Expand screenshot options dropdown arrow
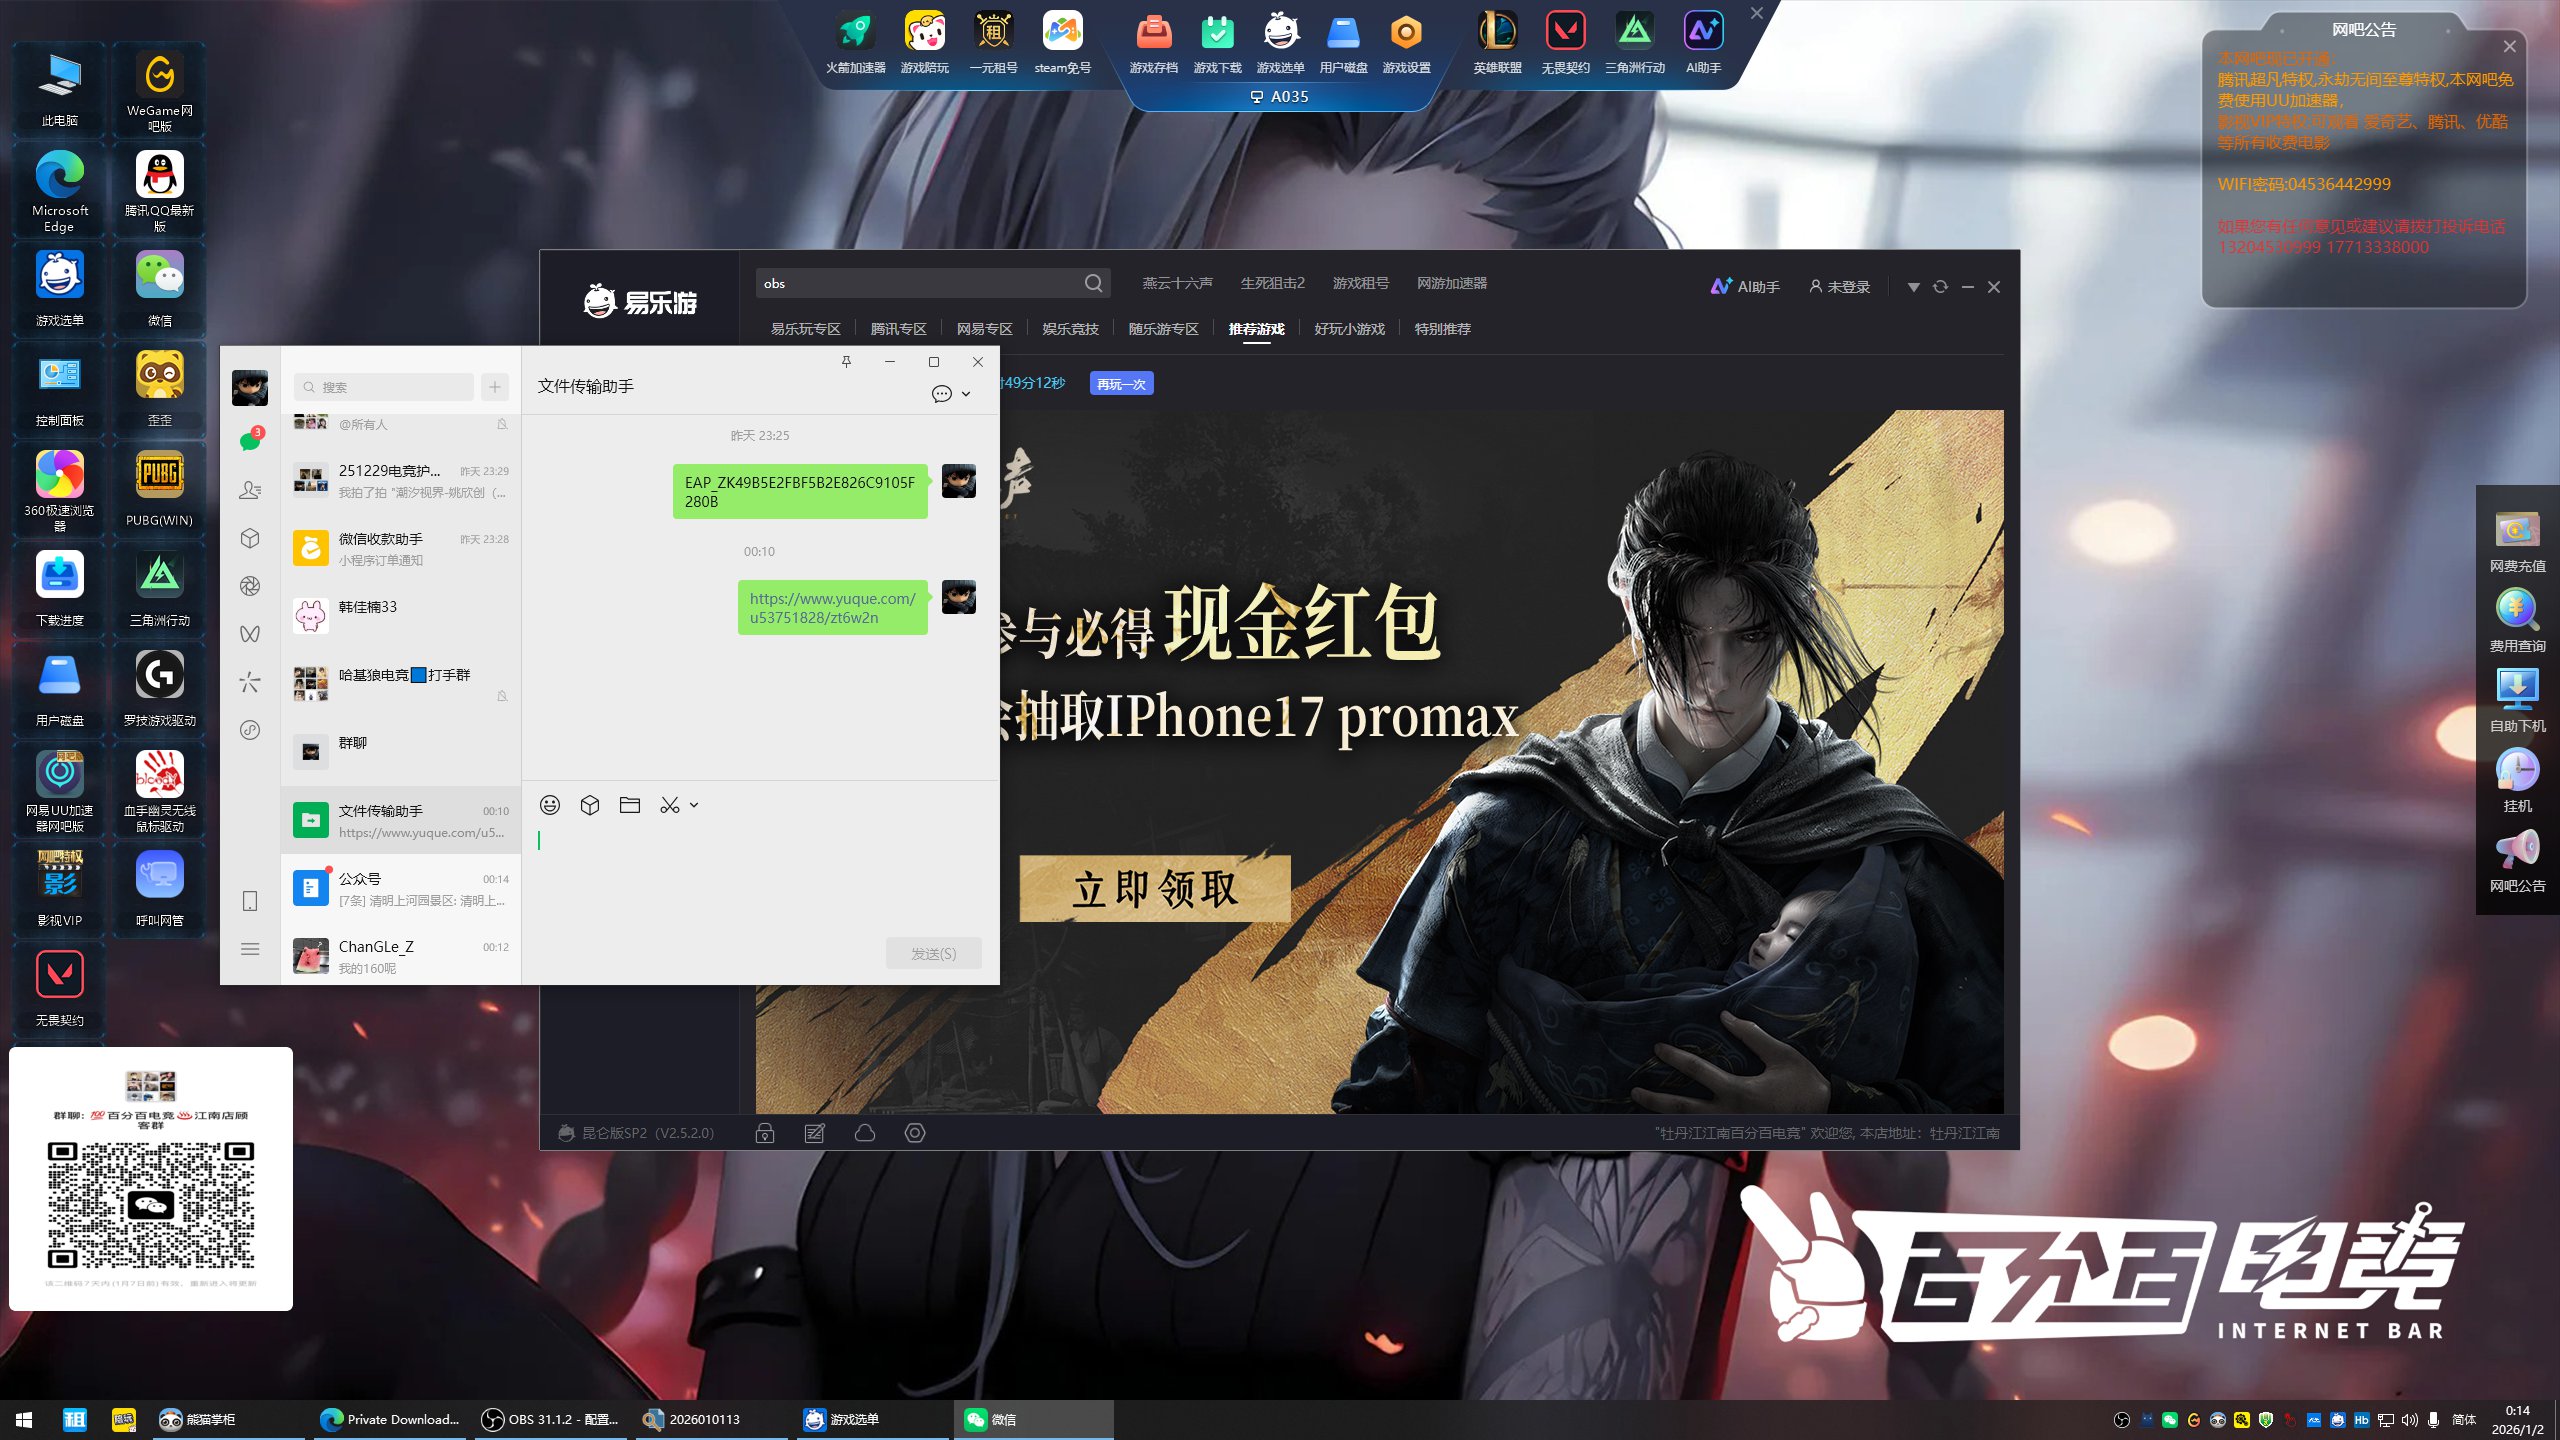This screenshot has width=2560, height=1440. tap(694, 805)
